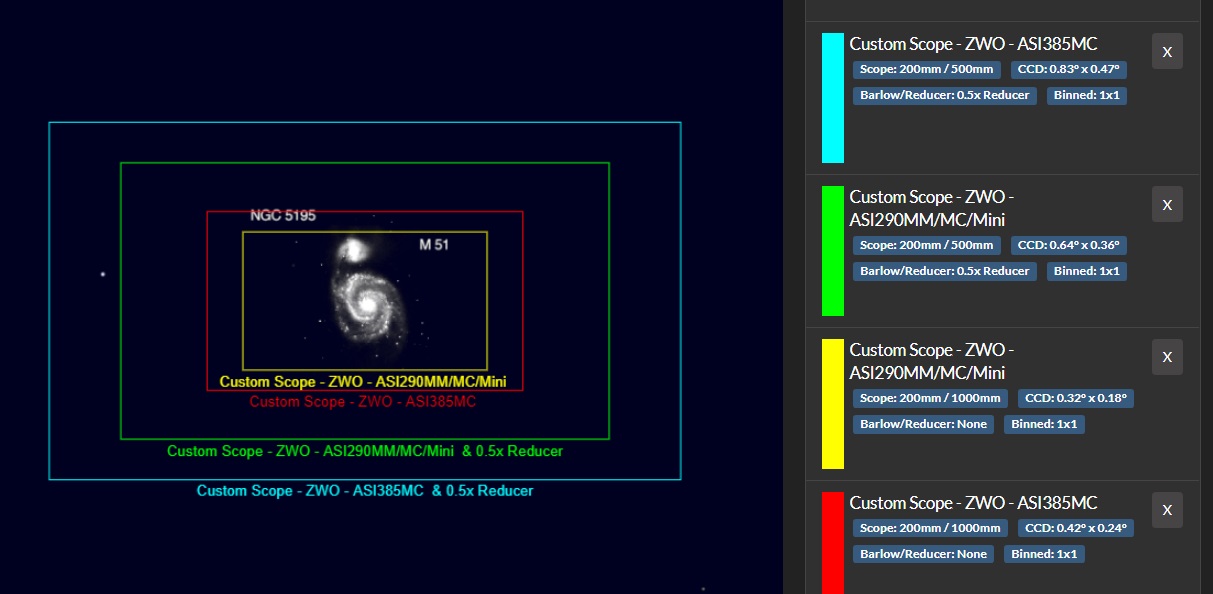This screenshot has width=1213, height=594.
Task: Click the red color swatch
Action: 833,543
